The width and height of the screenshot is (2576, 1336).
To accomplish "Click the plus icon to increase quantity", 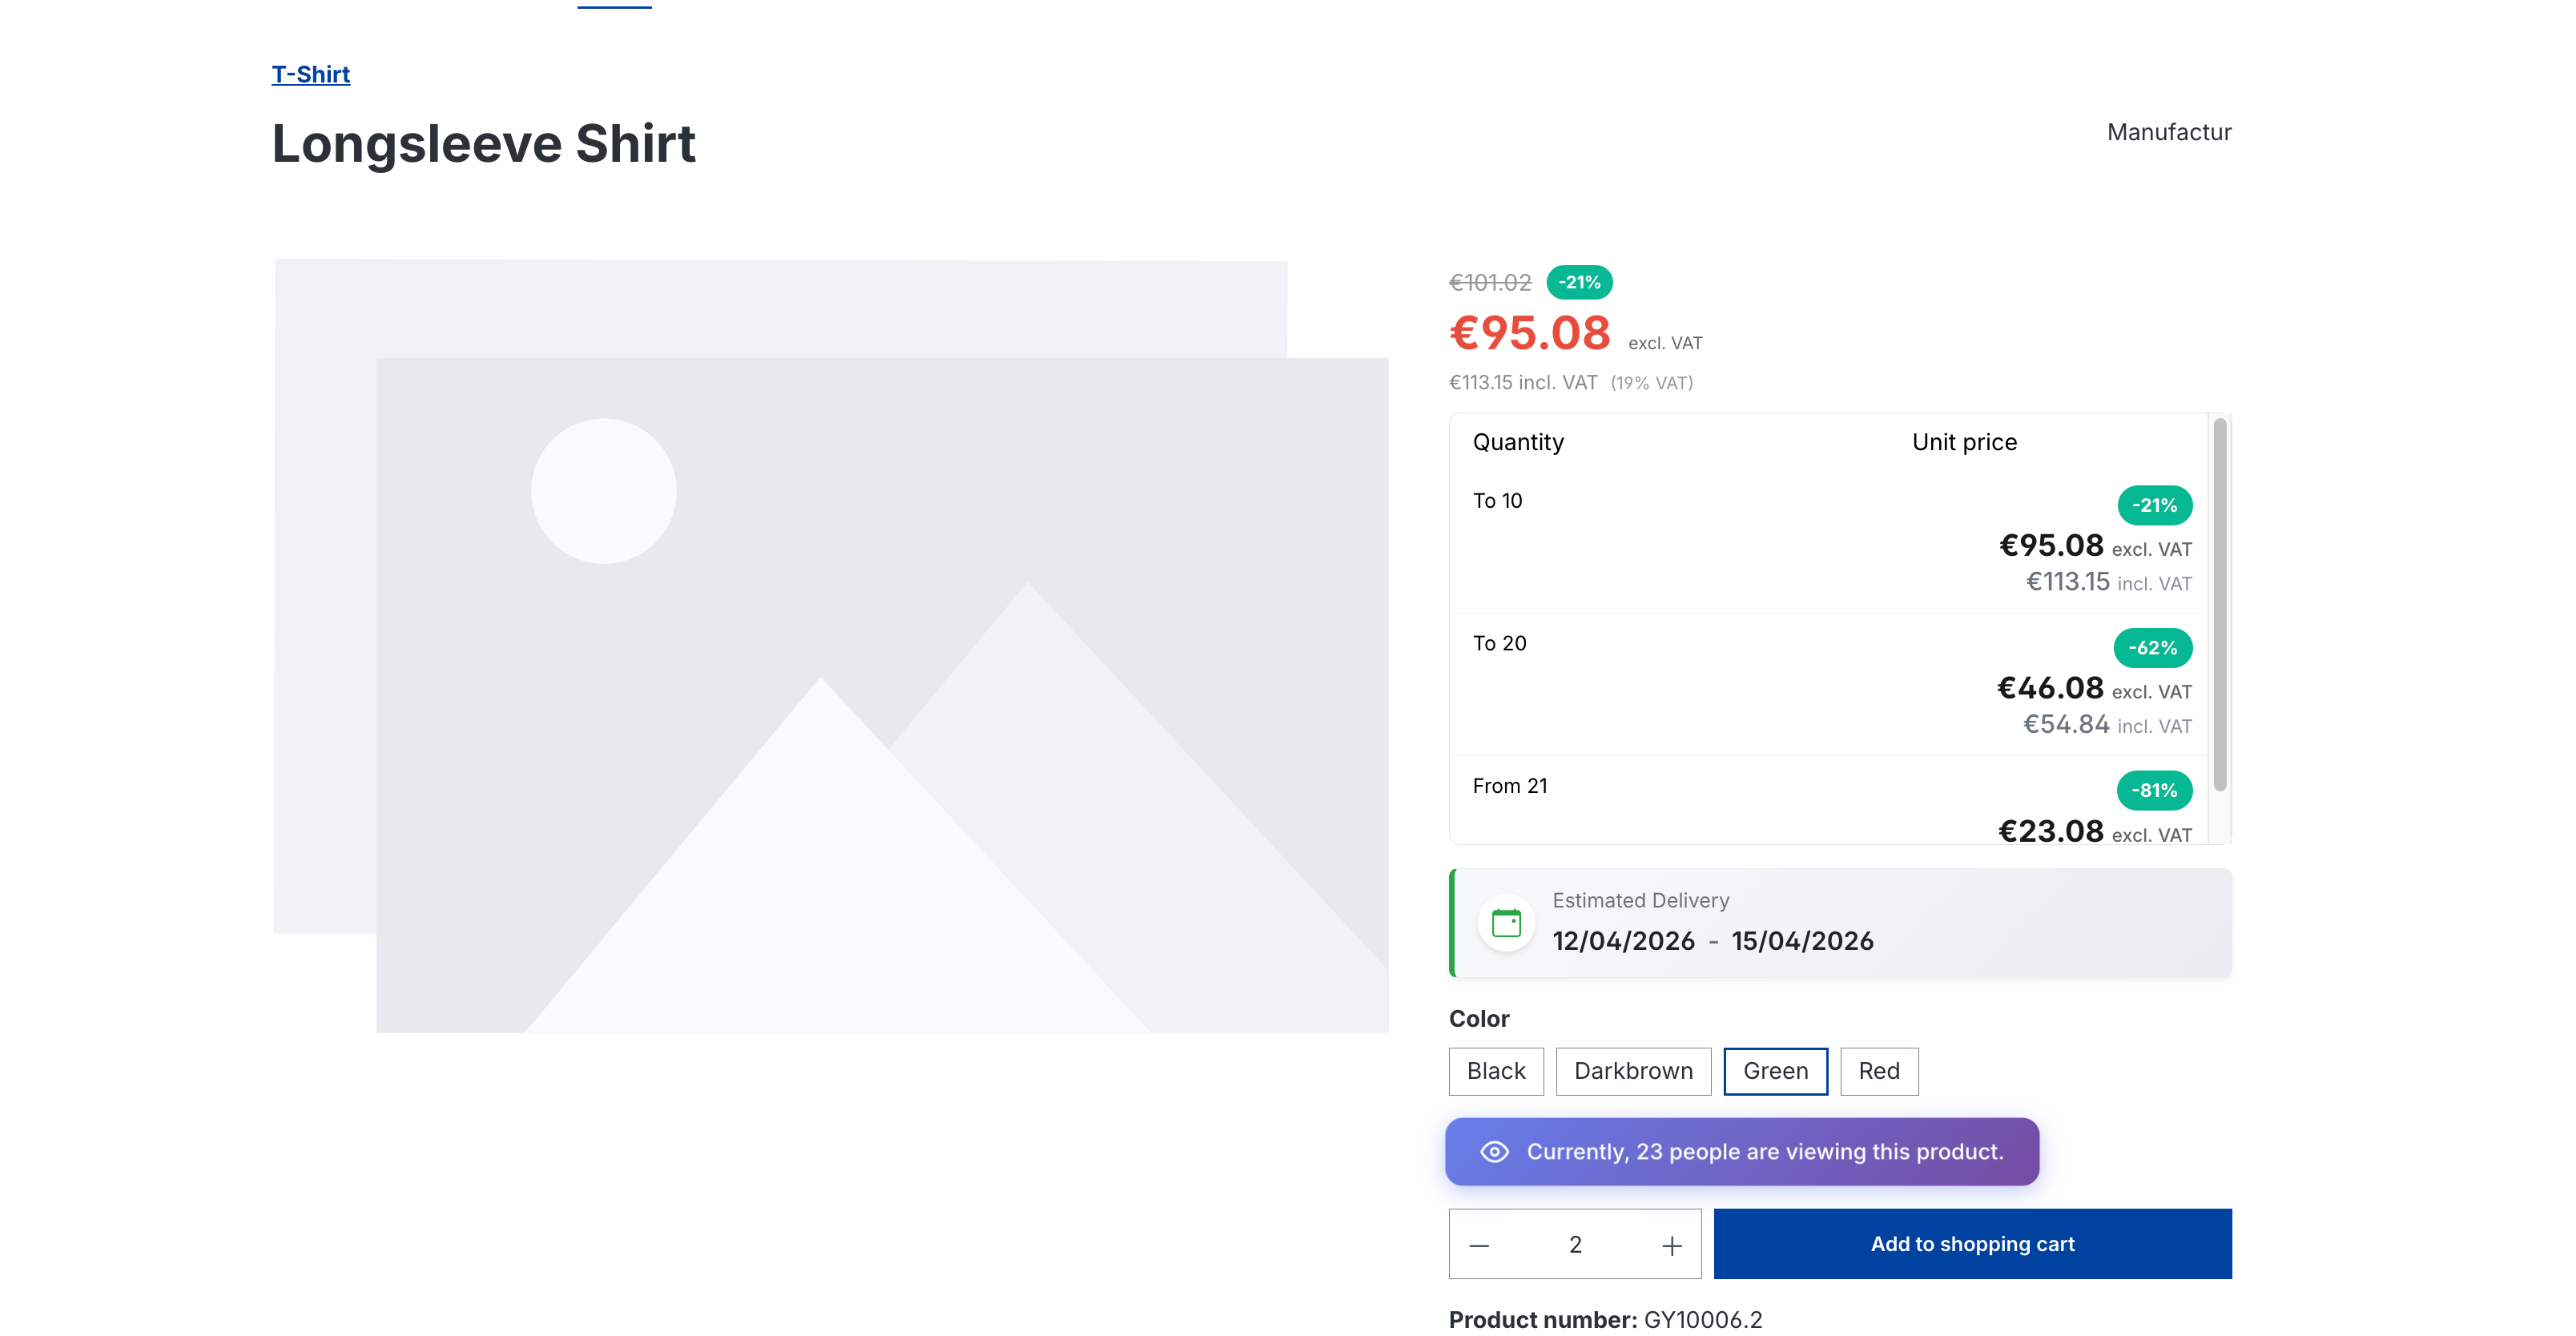I will (1671, 1245).
